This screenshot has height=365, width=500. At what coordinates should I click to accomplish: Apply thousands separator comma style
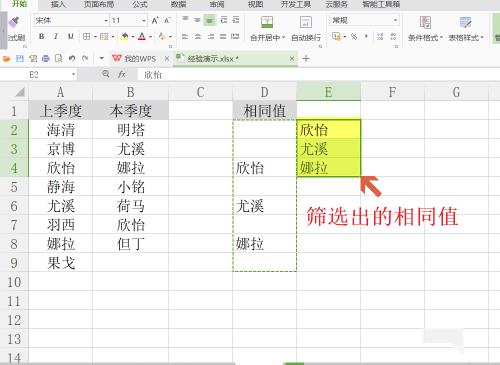click(366, 36)
